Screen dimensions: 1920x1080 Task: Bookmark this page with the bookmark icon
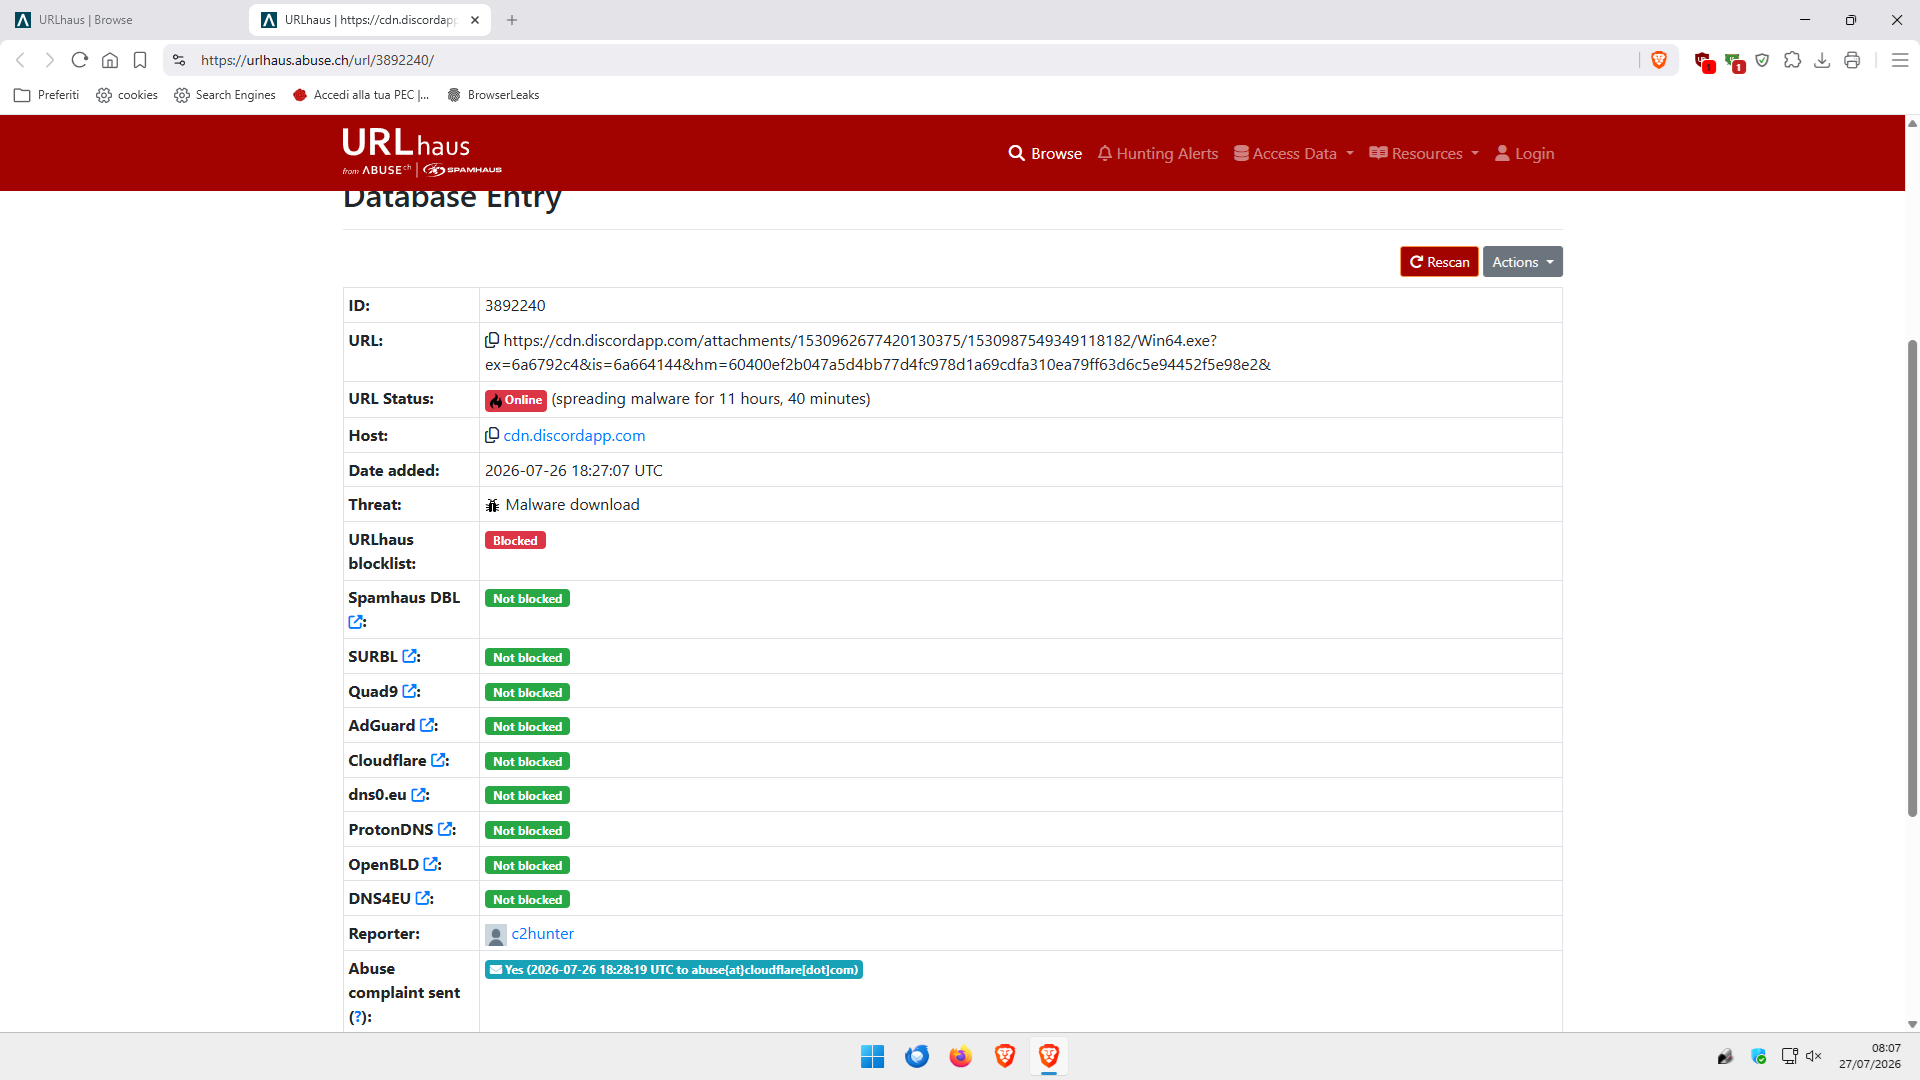(140, 60)
